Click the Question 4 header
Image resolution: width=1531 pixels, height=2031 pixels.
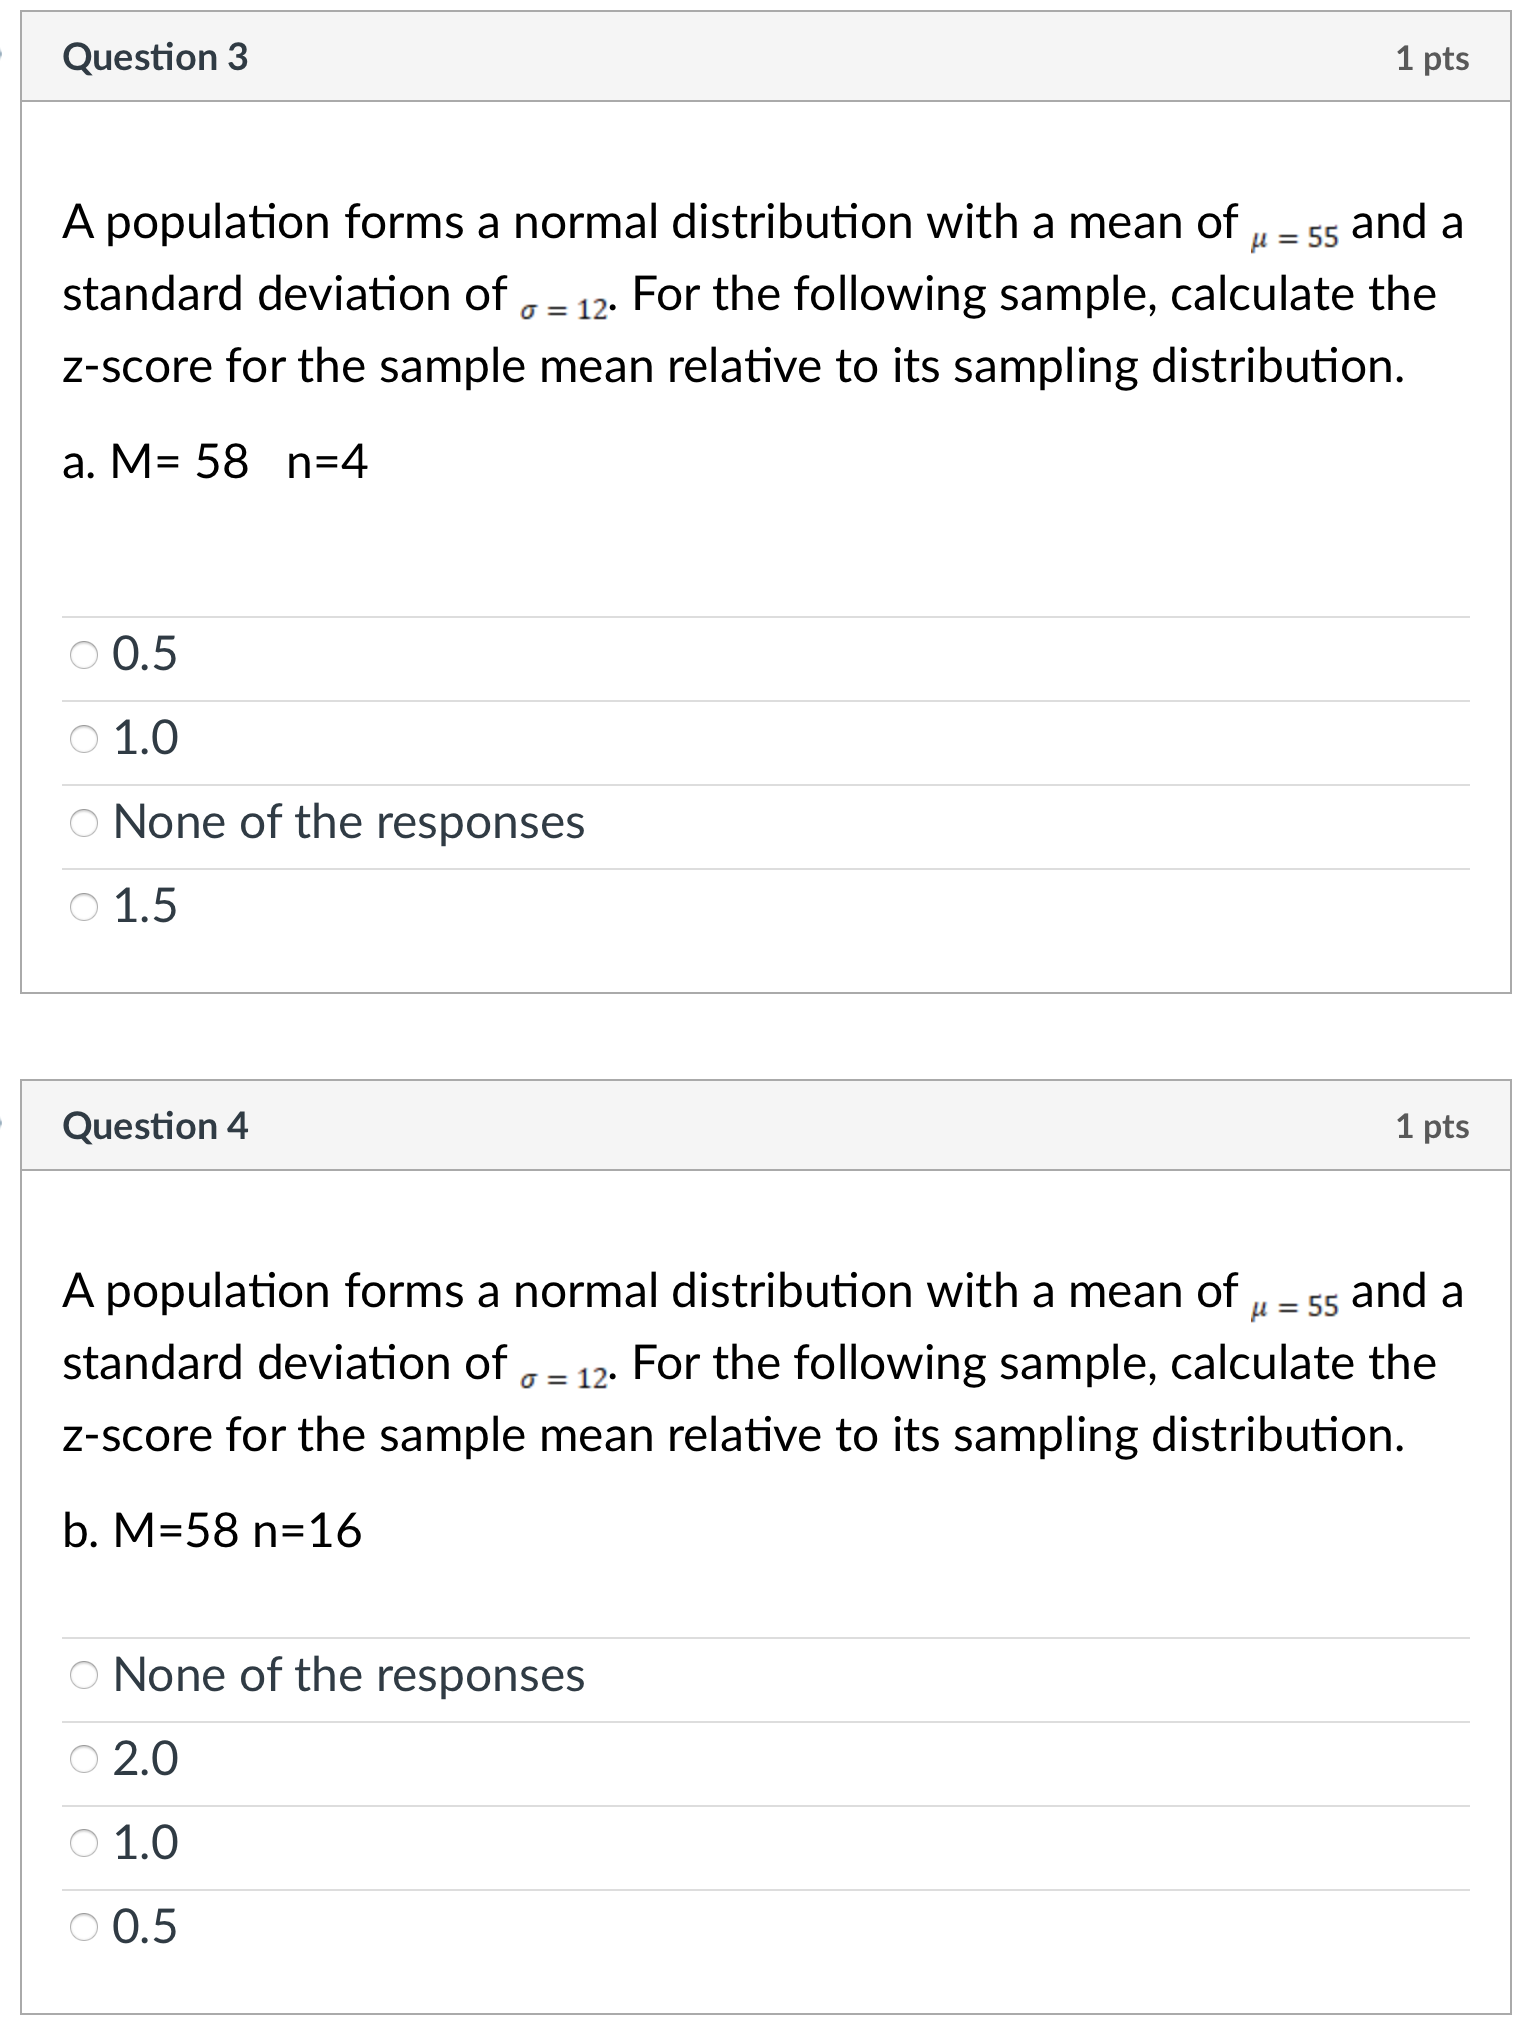(155, 1126)
